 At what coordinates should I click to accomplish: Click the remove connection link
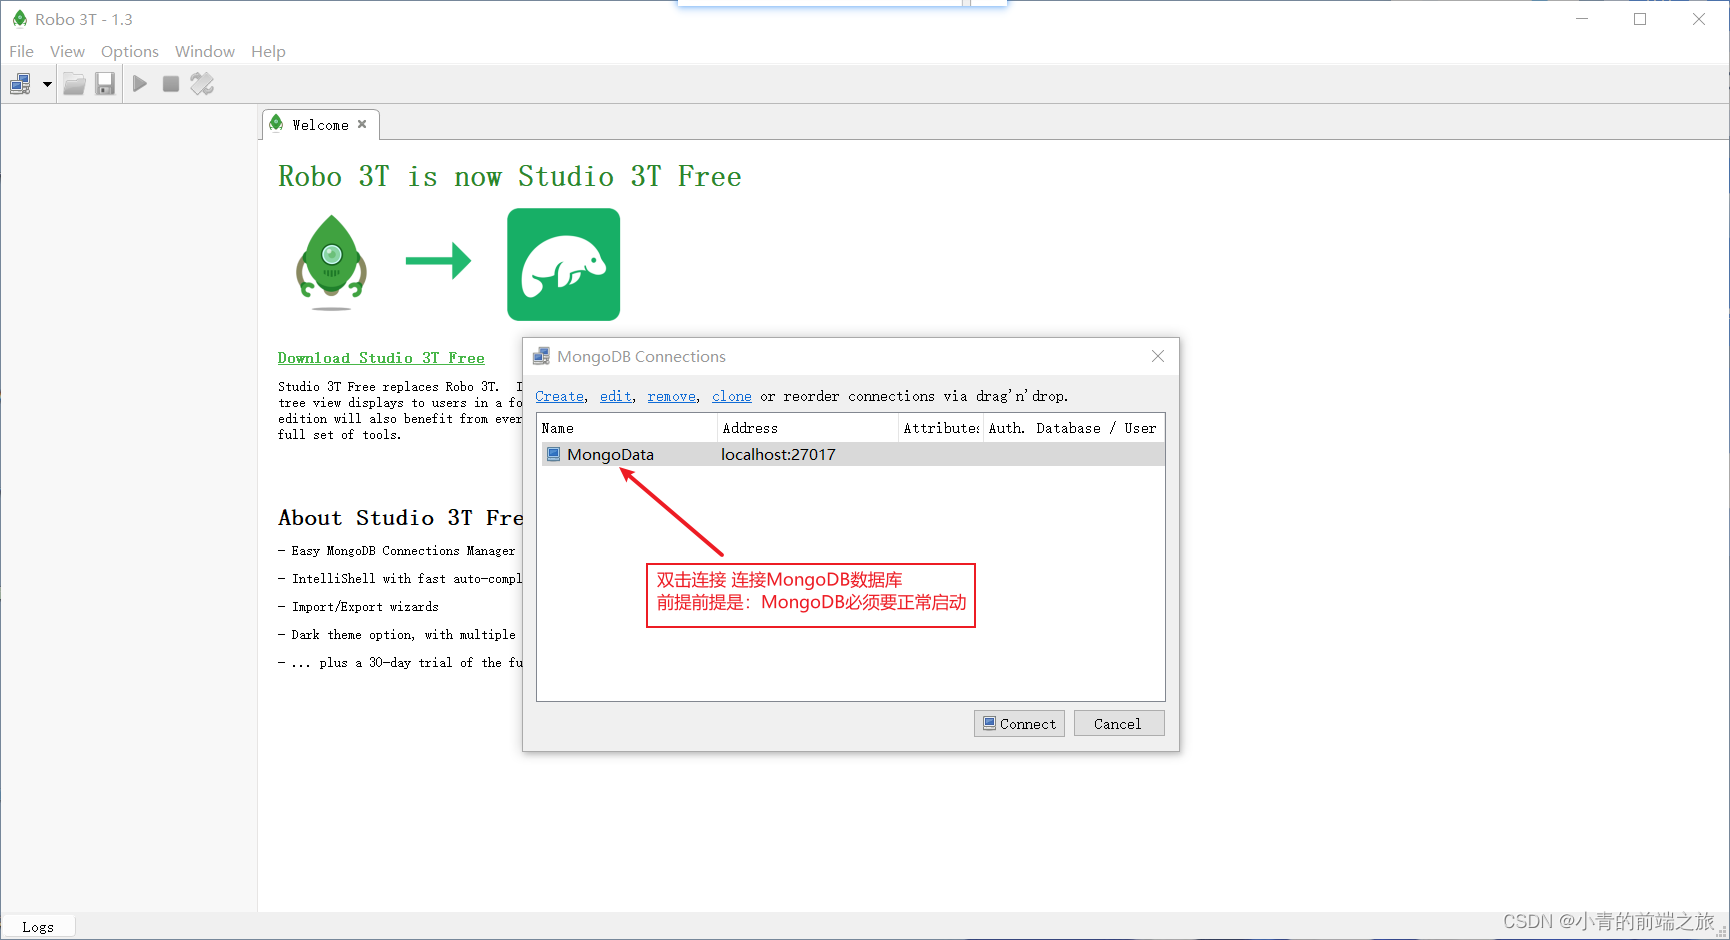tap(671, 396)
